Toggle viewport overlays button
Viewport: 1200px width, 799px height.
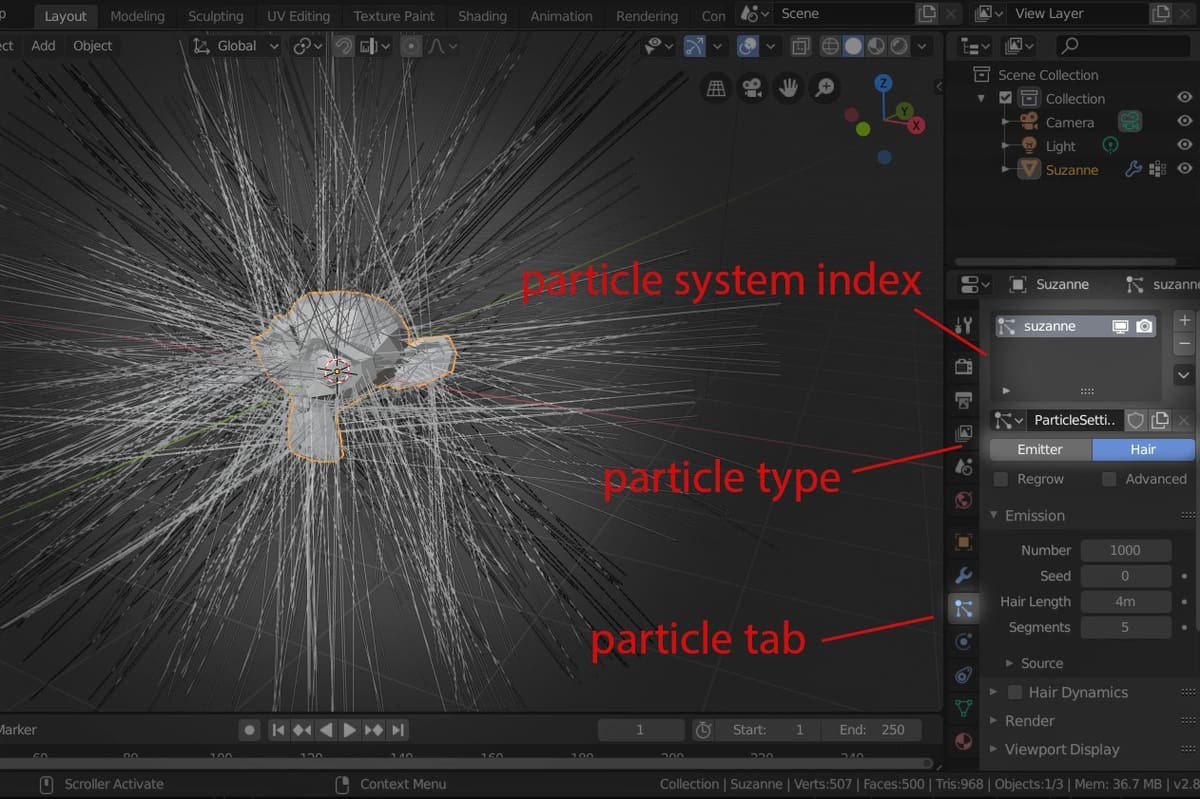(747, 46)
